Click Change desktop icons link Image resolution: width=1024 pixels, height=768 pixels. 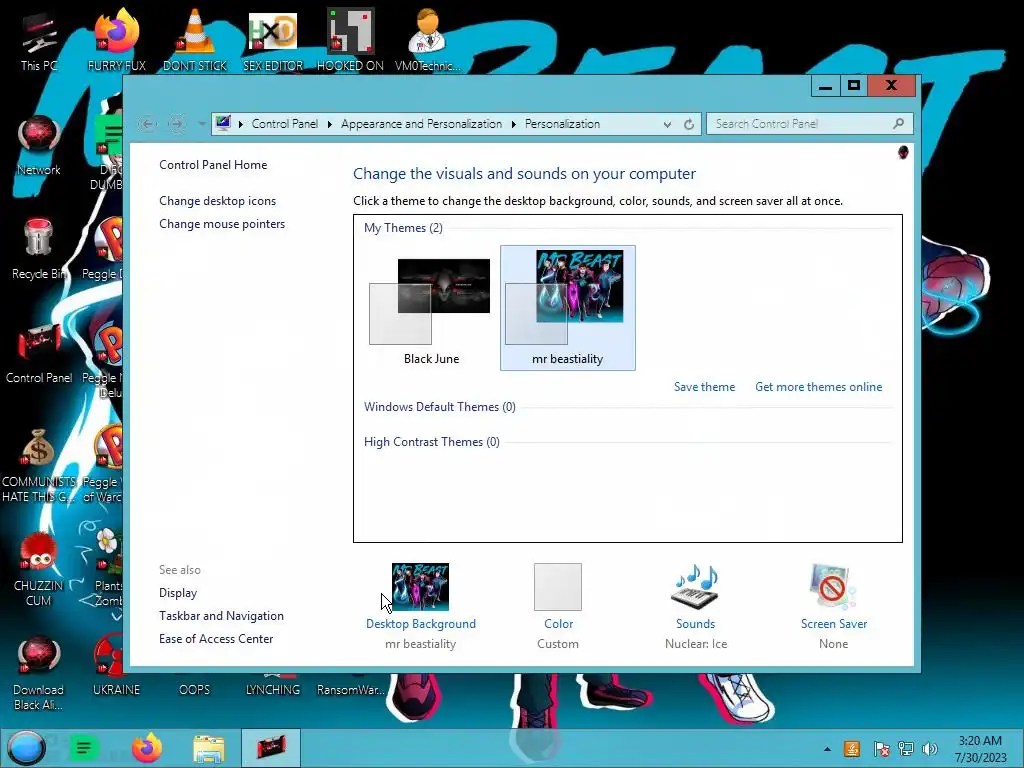click(217, 201)
